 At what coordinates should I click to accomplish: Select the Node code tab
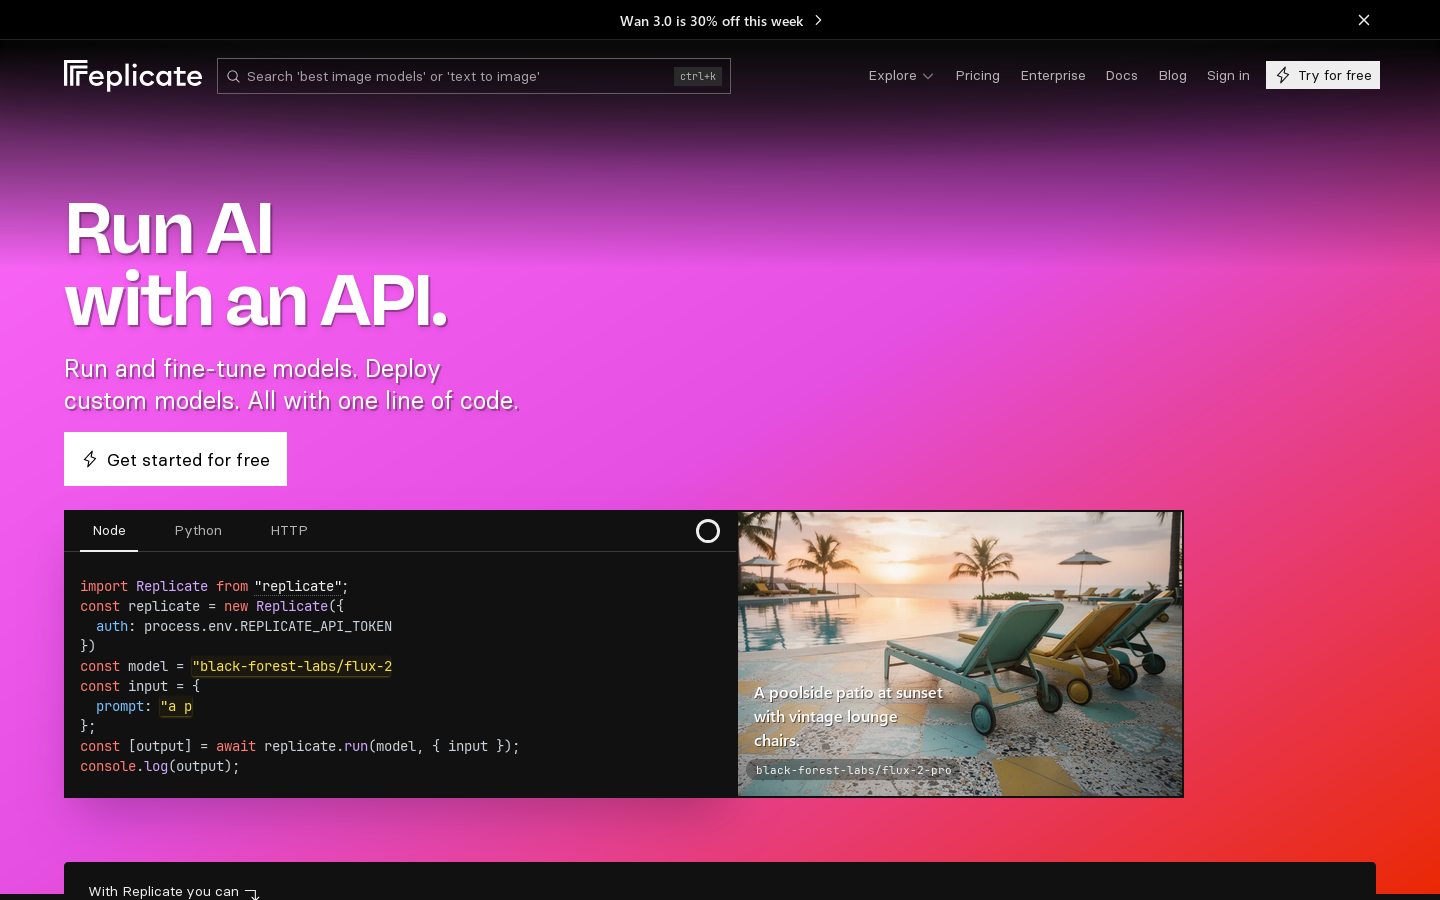[x=109, y=531]
